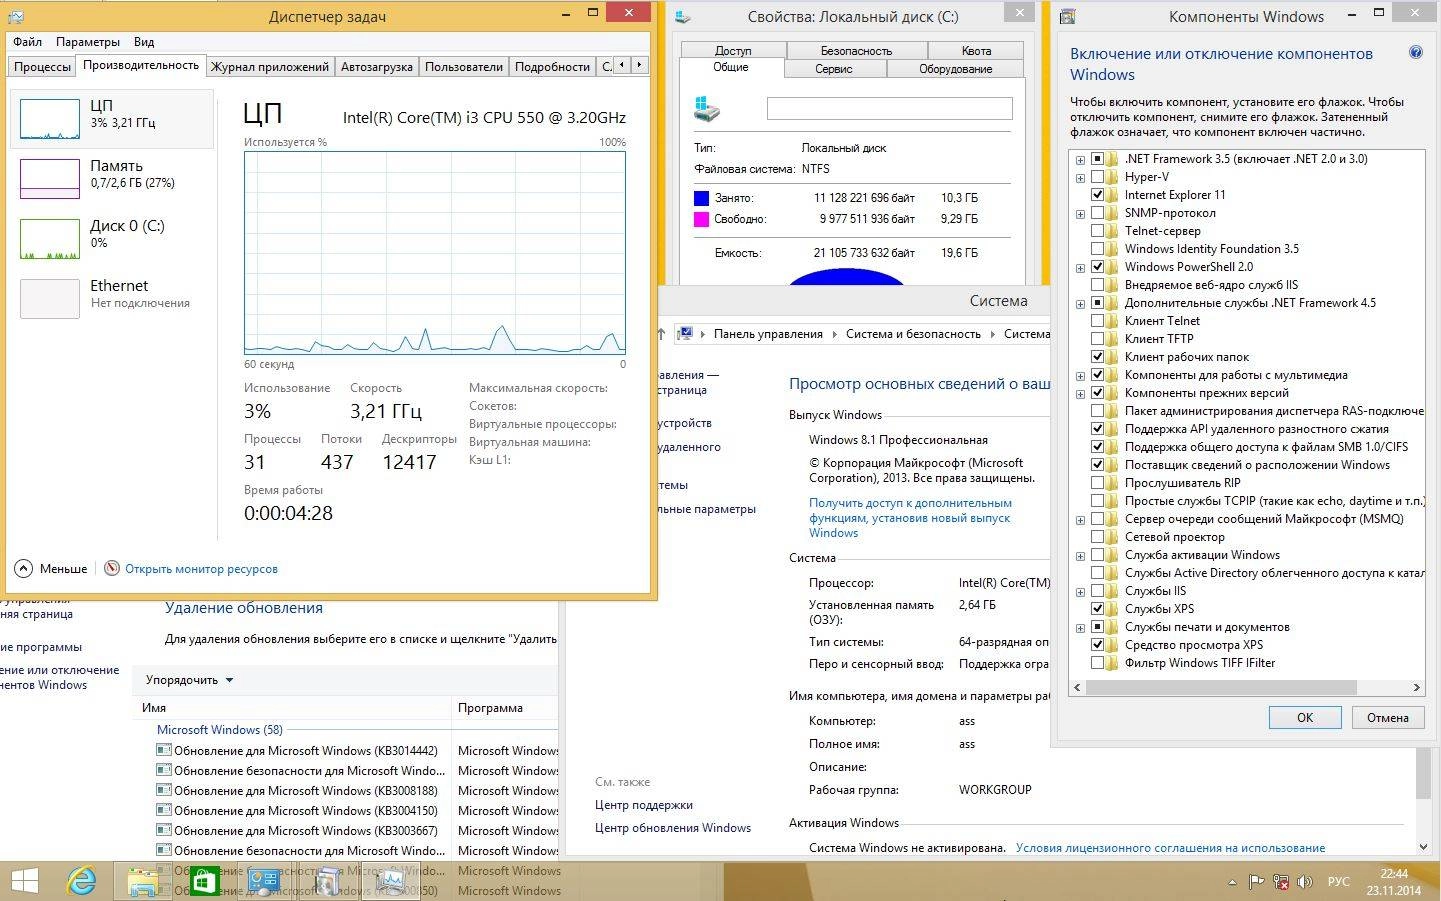Click the resource monitor icon near the link
Viewport: 1441px width, 901px height.
pyautogui.click(x=112, y=568)
